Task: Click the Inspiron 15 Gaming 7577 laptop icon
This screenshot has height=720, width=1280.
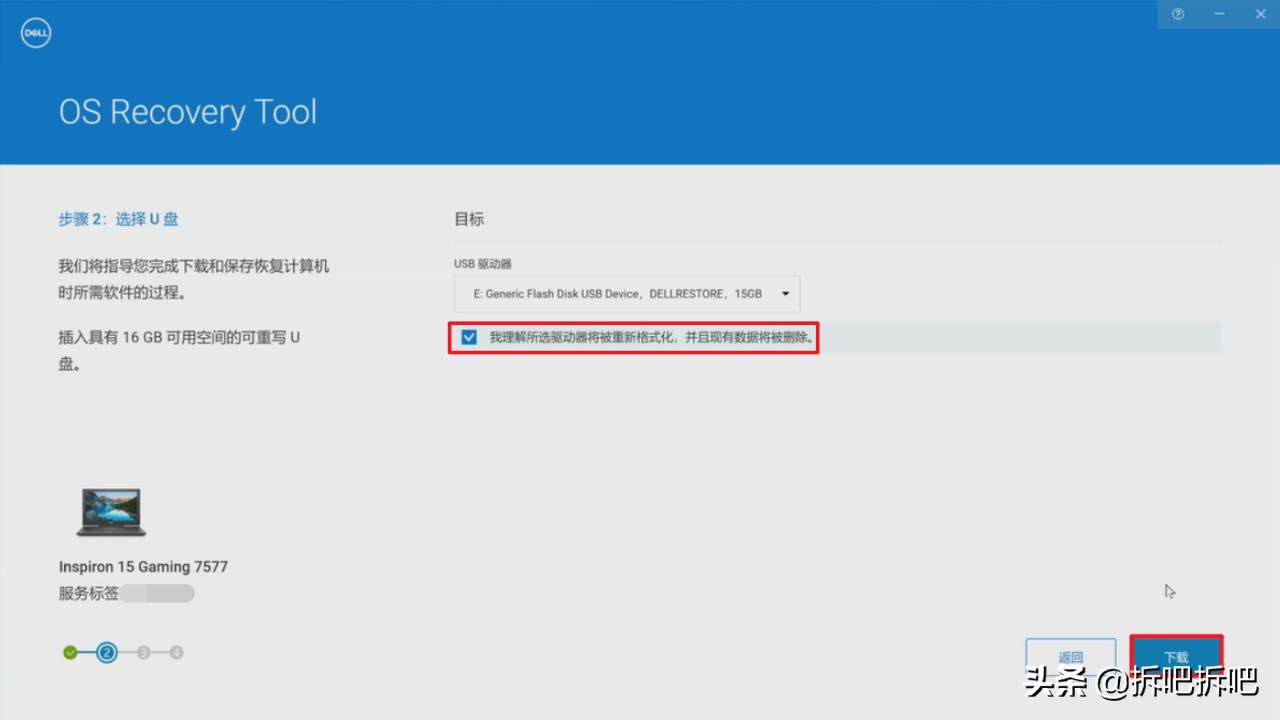Action: [110, 512]
